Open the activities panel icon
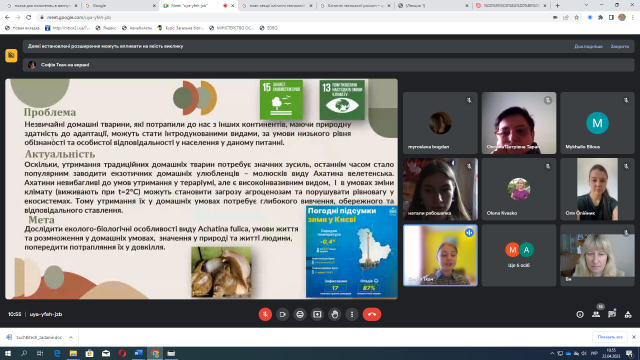 pyautogui.click(x=628, y=314)
